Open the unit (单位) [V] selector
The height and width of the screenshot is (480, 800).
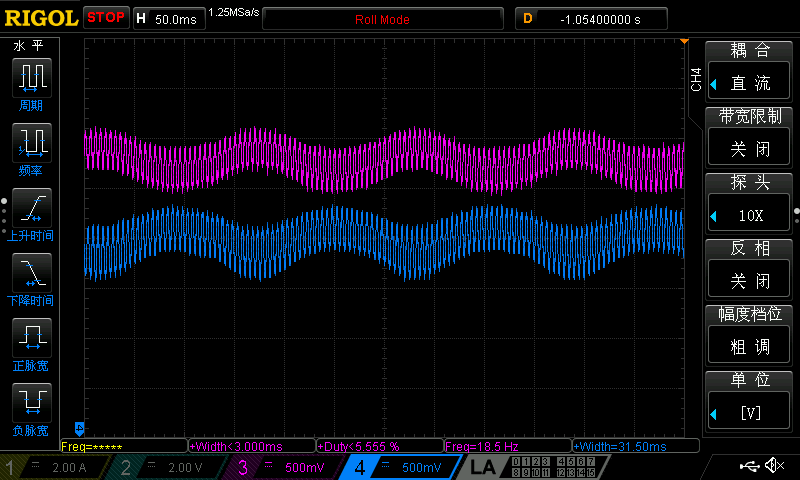(x=750, y=412)
